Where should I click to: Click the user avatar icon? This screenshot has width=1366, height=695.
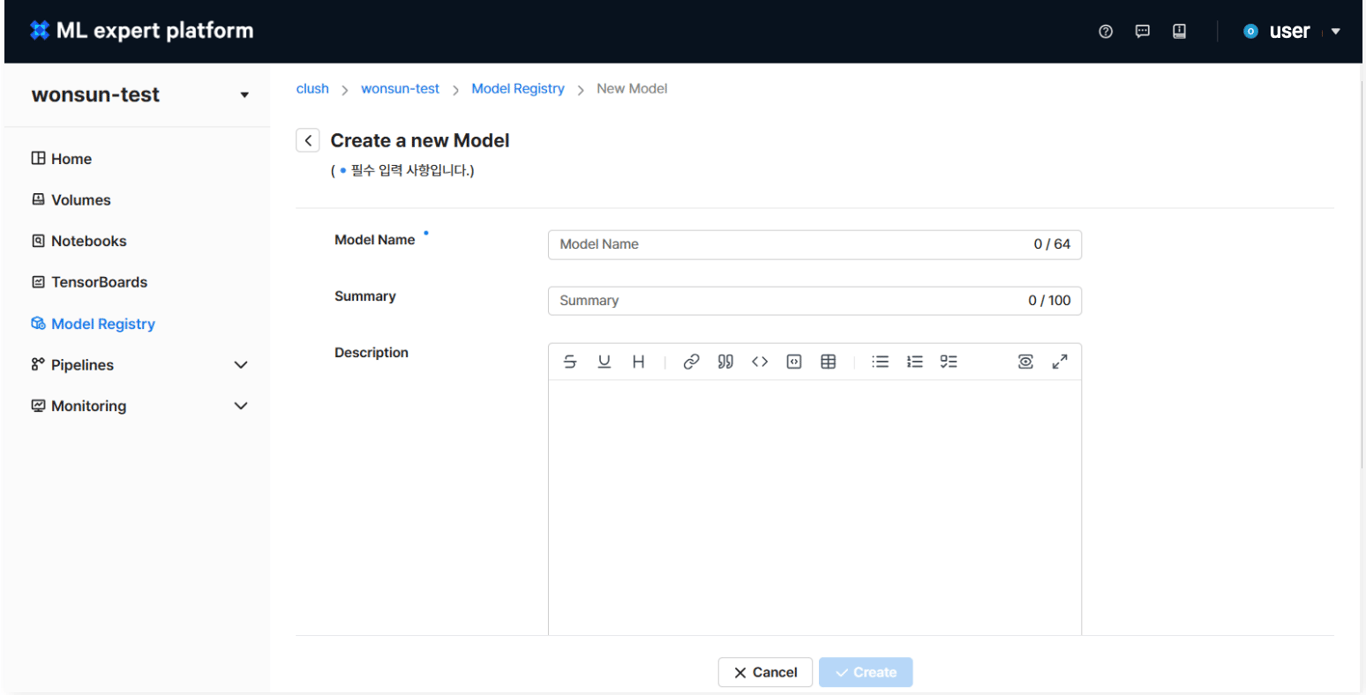point(1250,31)
